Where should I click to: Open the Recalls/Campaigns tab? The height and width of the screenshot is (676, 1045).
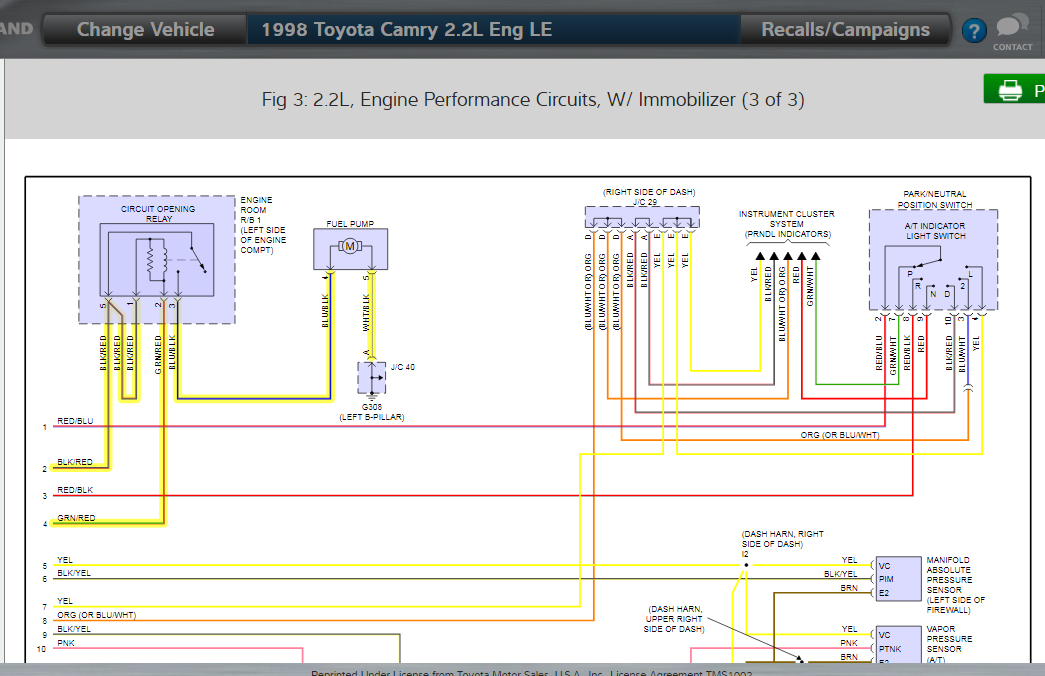click(845, 29)
